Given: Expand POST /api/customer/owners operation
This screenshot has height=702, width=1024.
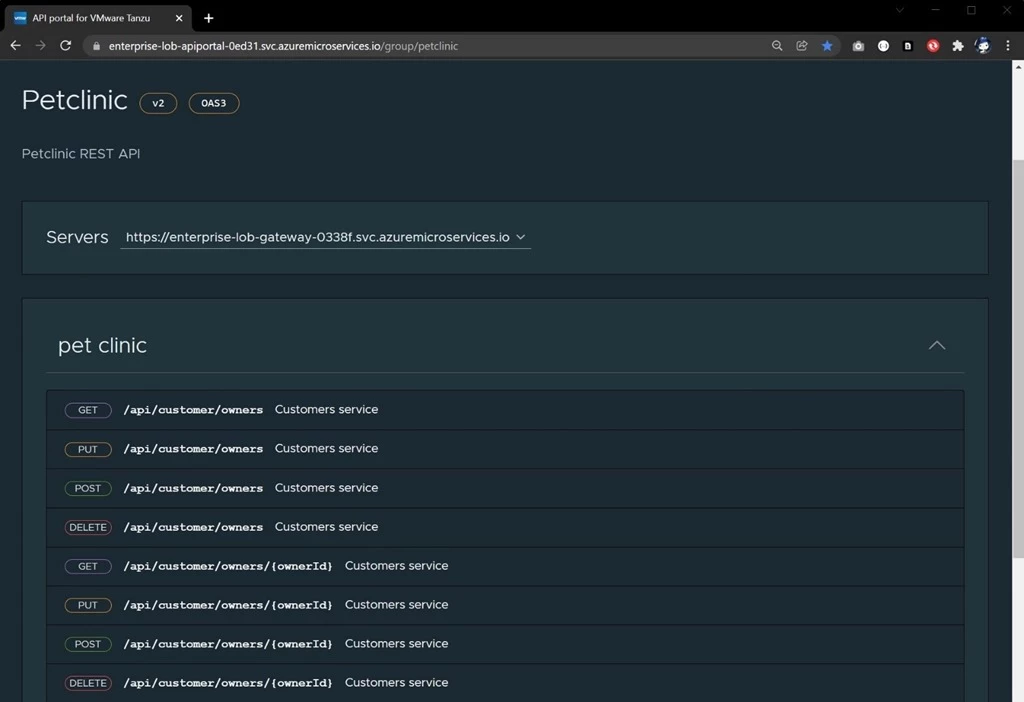Looking at the screenshot, I should (505, 488).
